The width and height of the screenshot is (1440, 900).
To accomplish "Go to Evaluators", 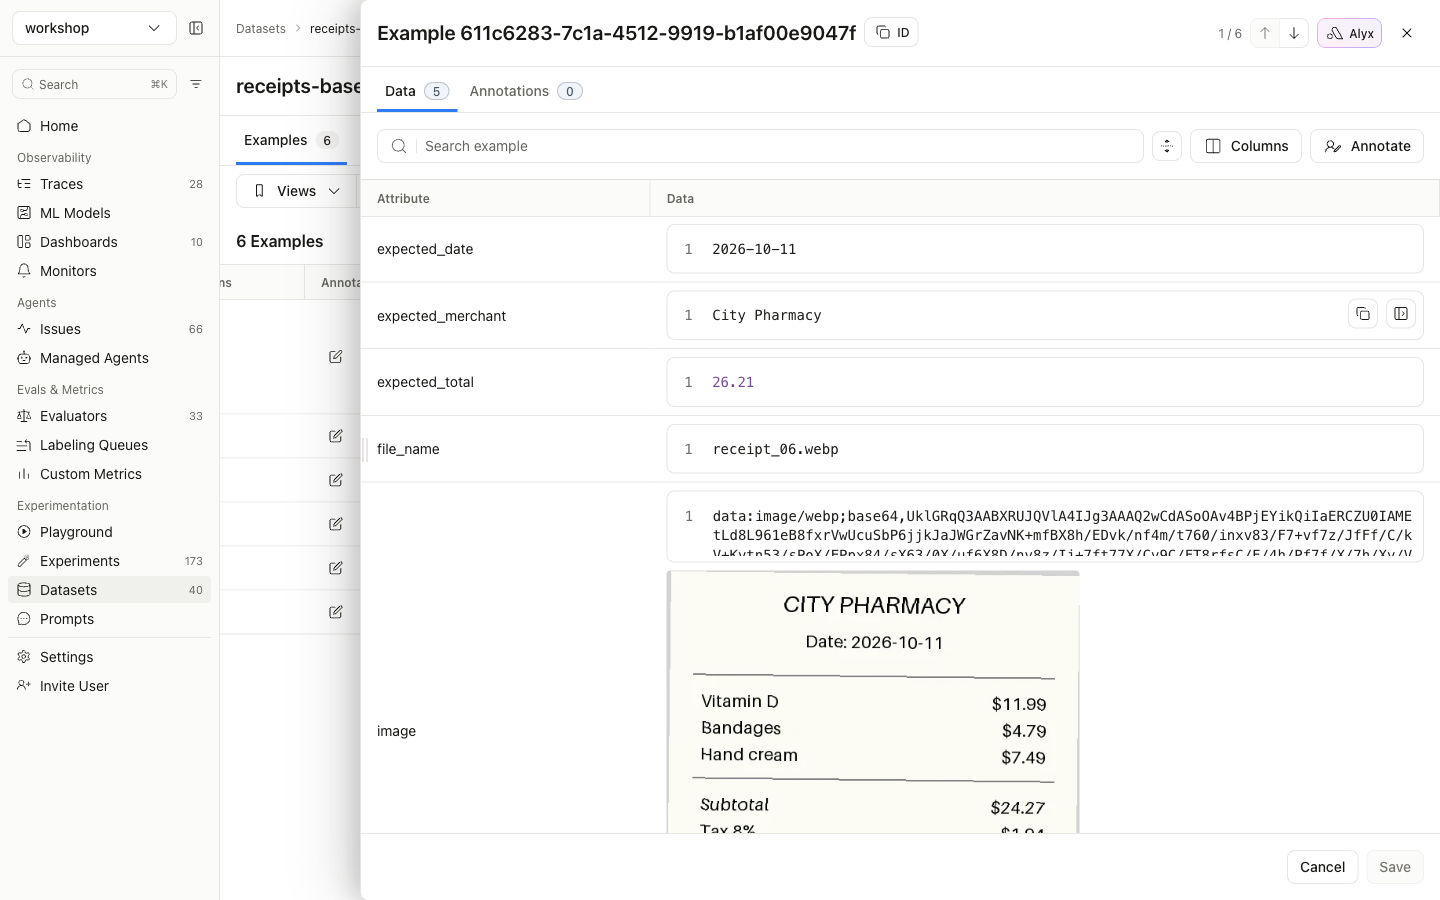I will click(110, 416).
